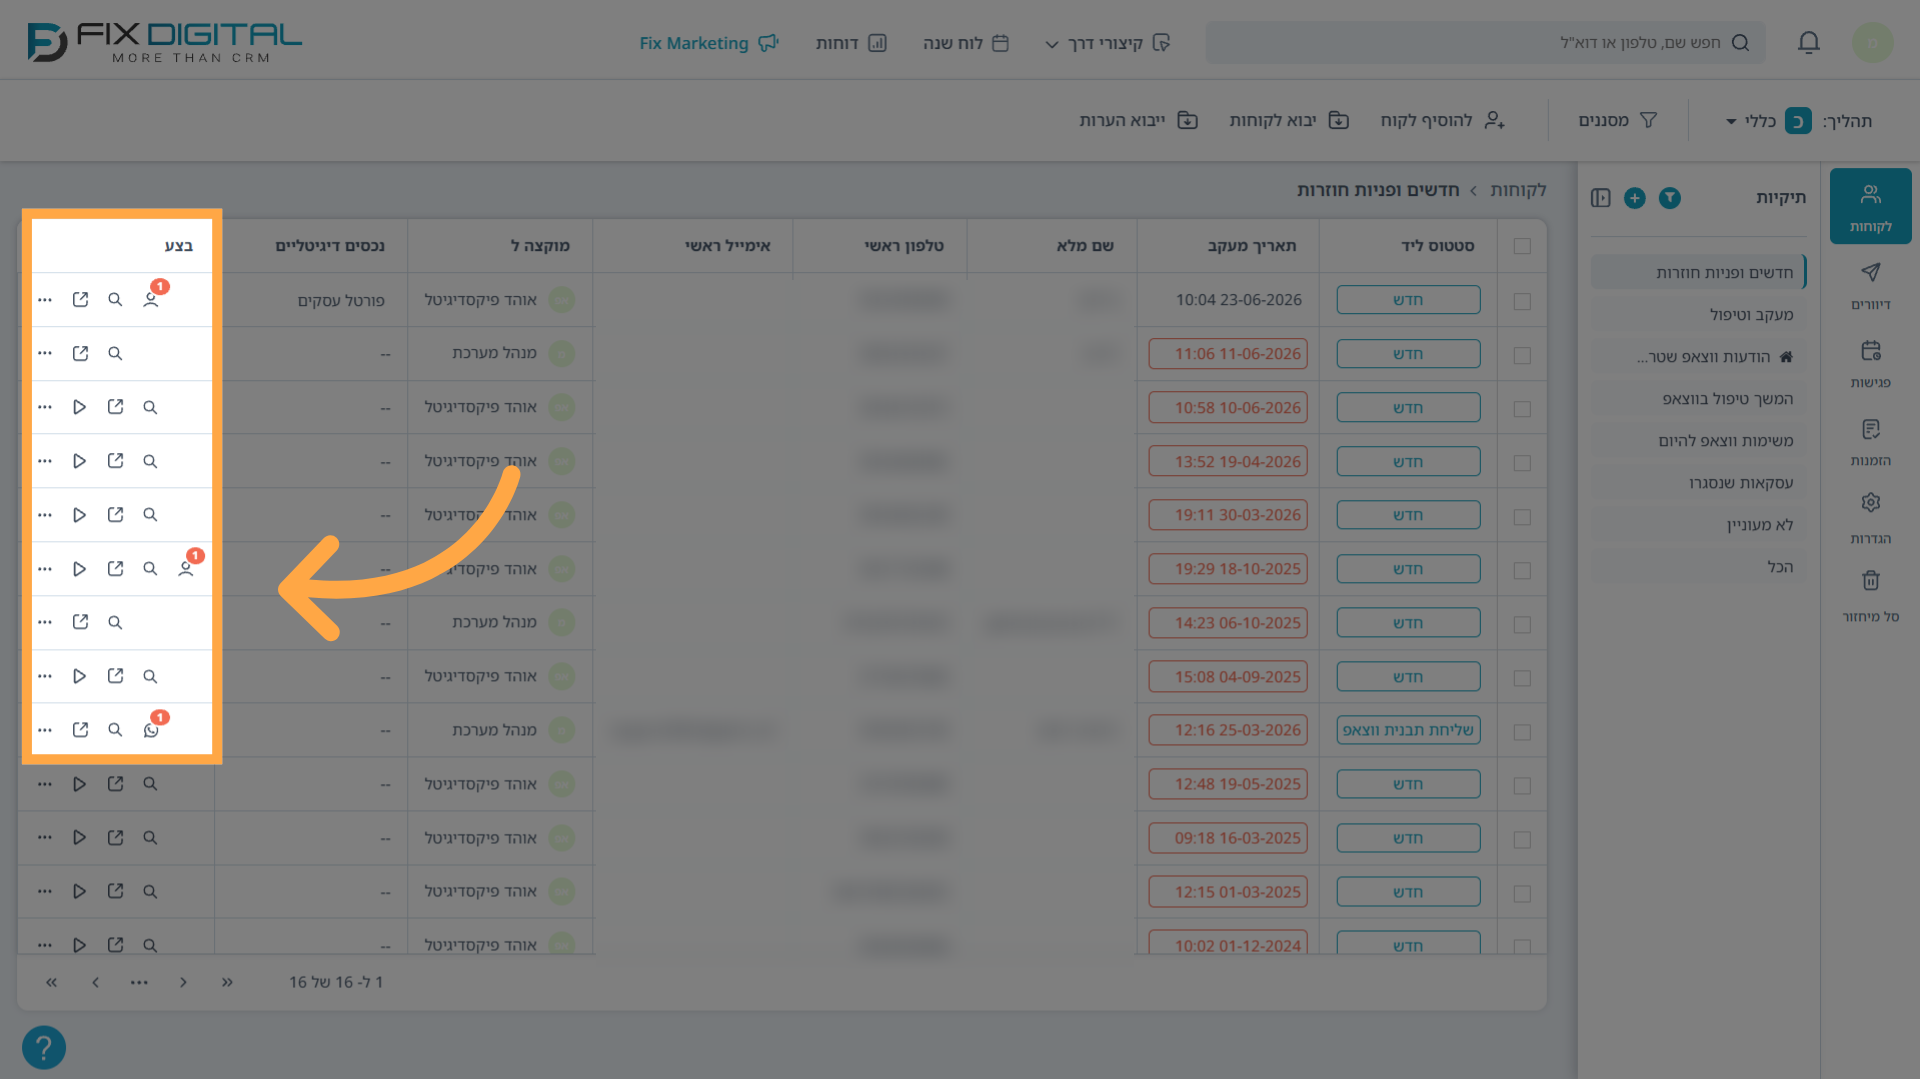This screenshot has height=1079, width=1920.
Task: Click whatsapp icon with badge in actions
Action: point(151,730)
